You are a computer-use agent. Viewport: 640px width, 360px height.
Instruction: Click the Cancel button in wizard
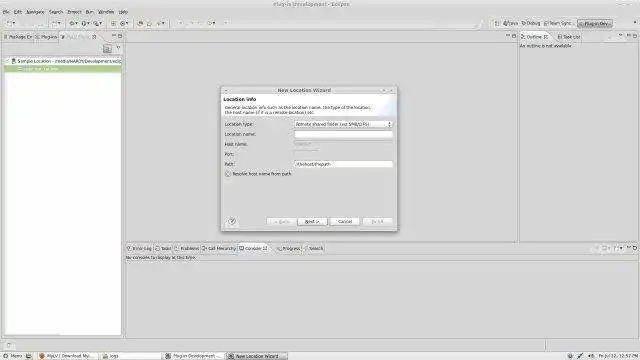[x=345, y=222]
